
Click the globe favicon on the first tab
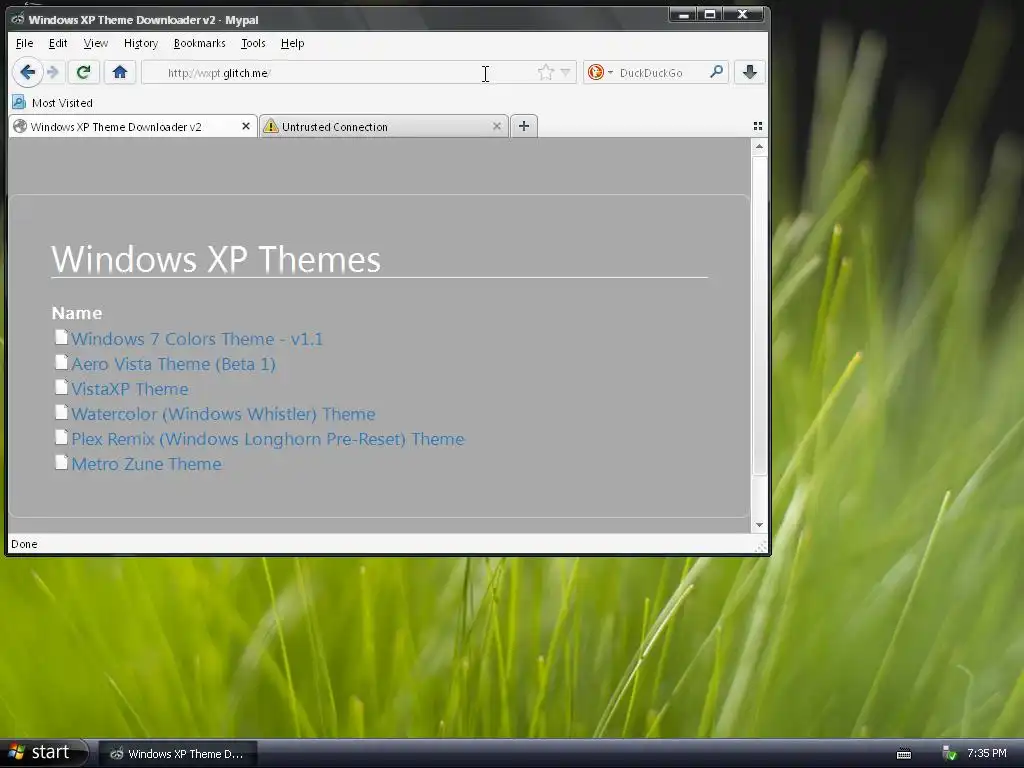(x=20, y=126)
